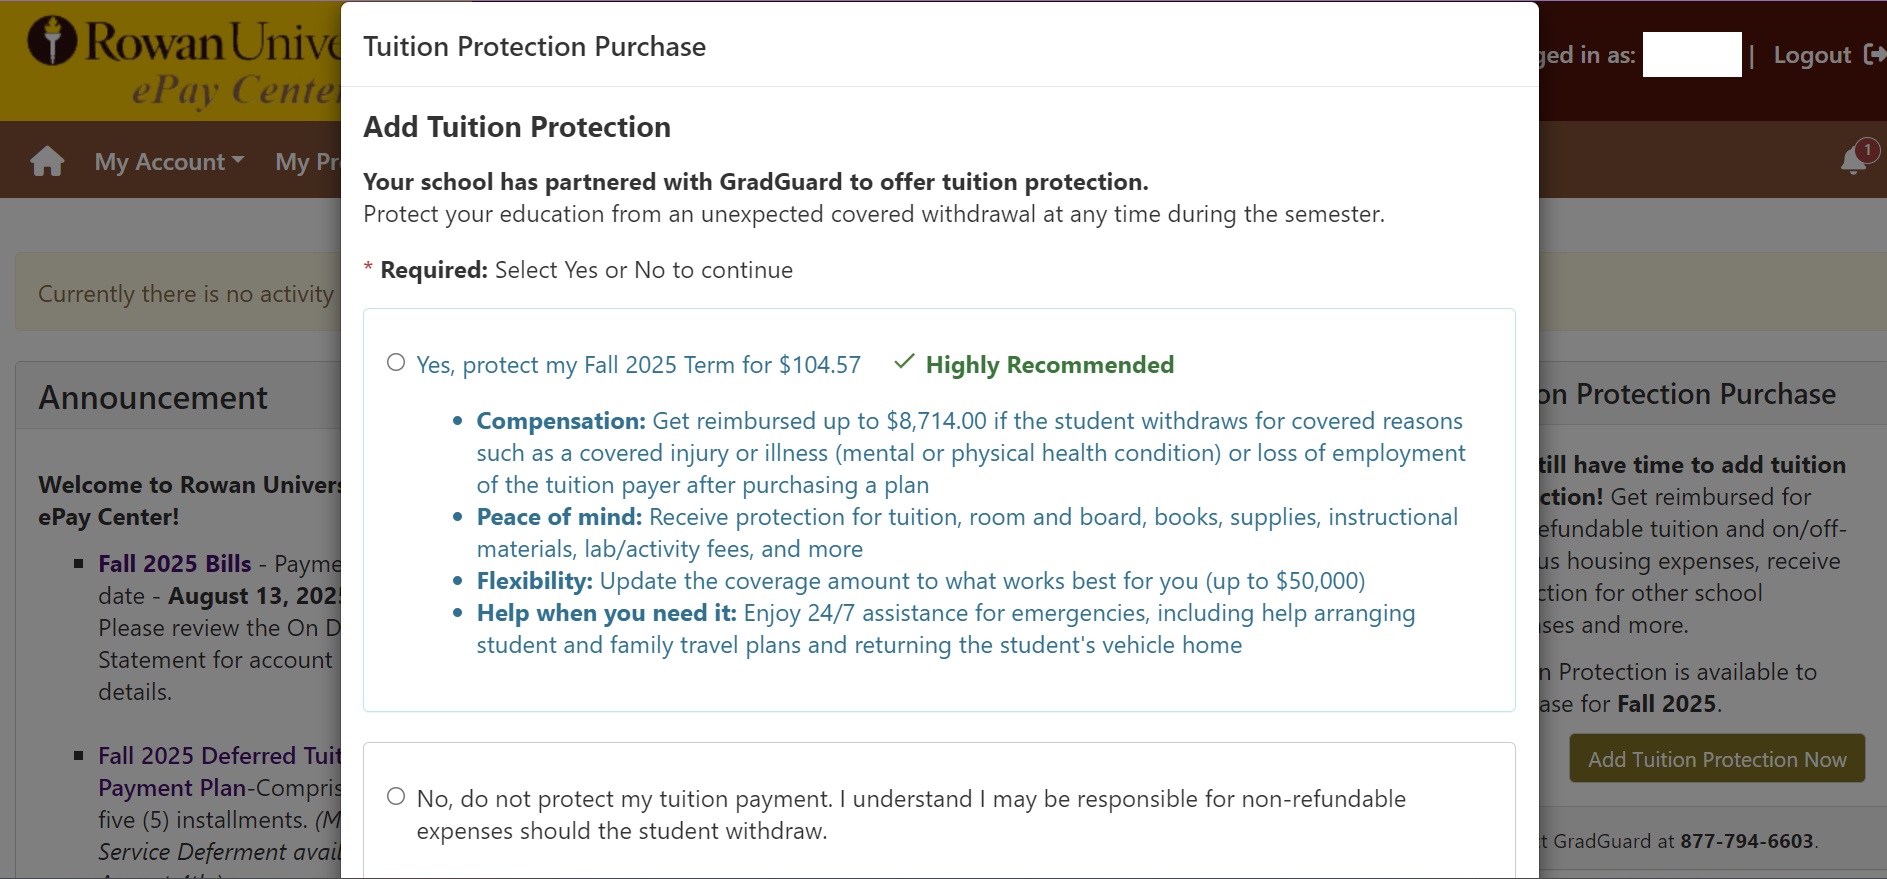Click the Logout link
The width and height of the screenshot is (1887, 879).
pos(1812,55)
